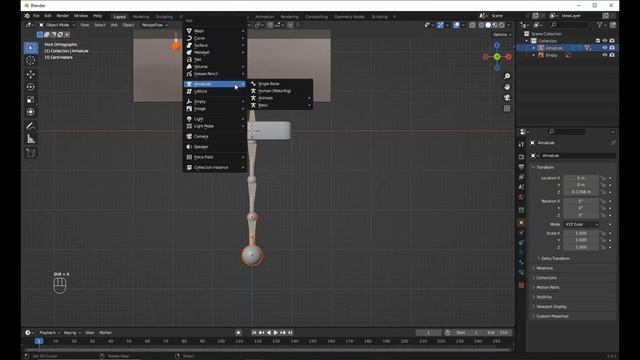The height and width of the screenshot is (360, 640).
Task: Click the Location X value field
Action: [581, 178]
